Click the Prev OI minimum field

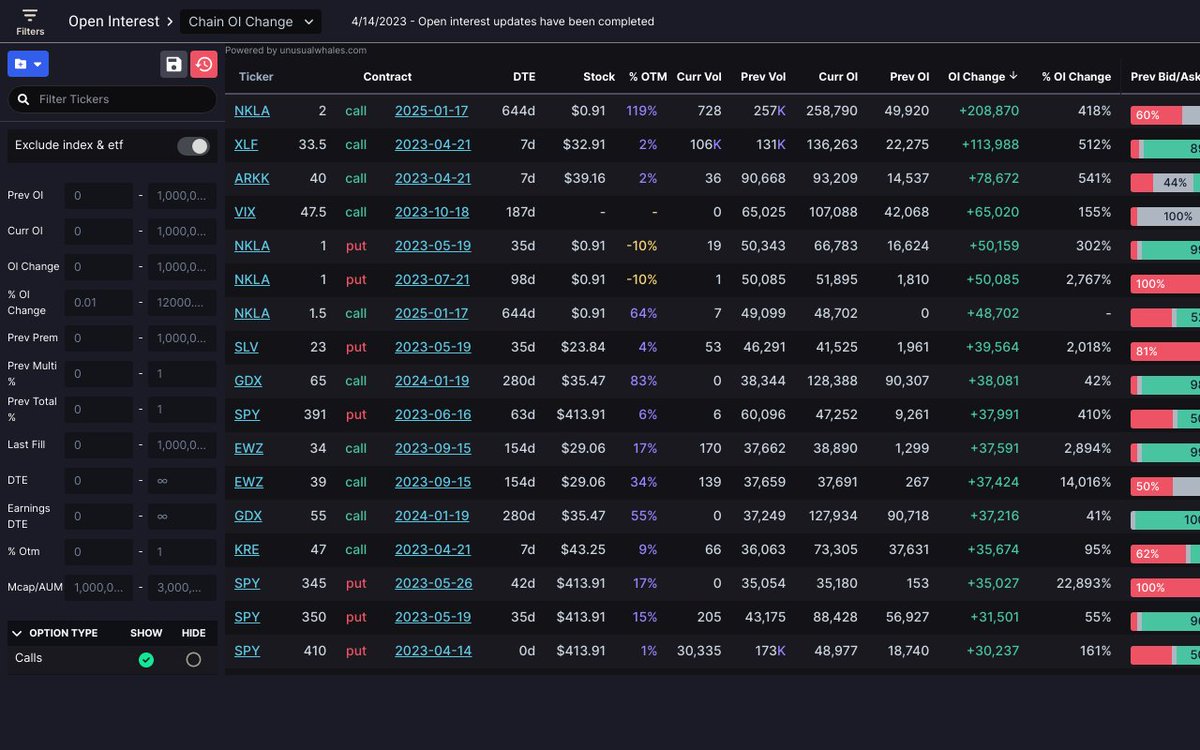click(x=99, y=196)
